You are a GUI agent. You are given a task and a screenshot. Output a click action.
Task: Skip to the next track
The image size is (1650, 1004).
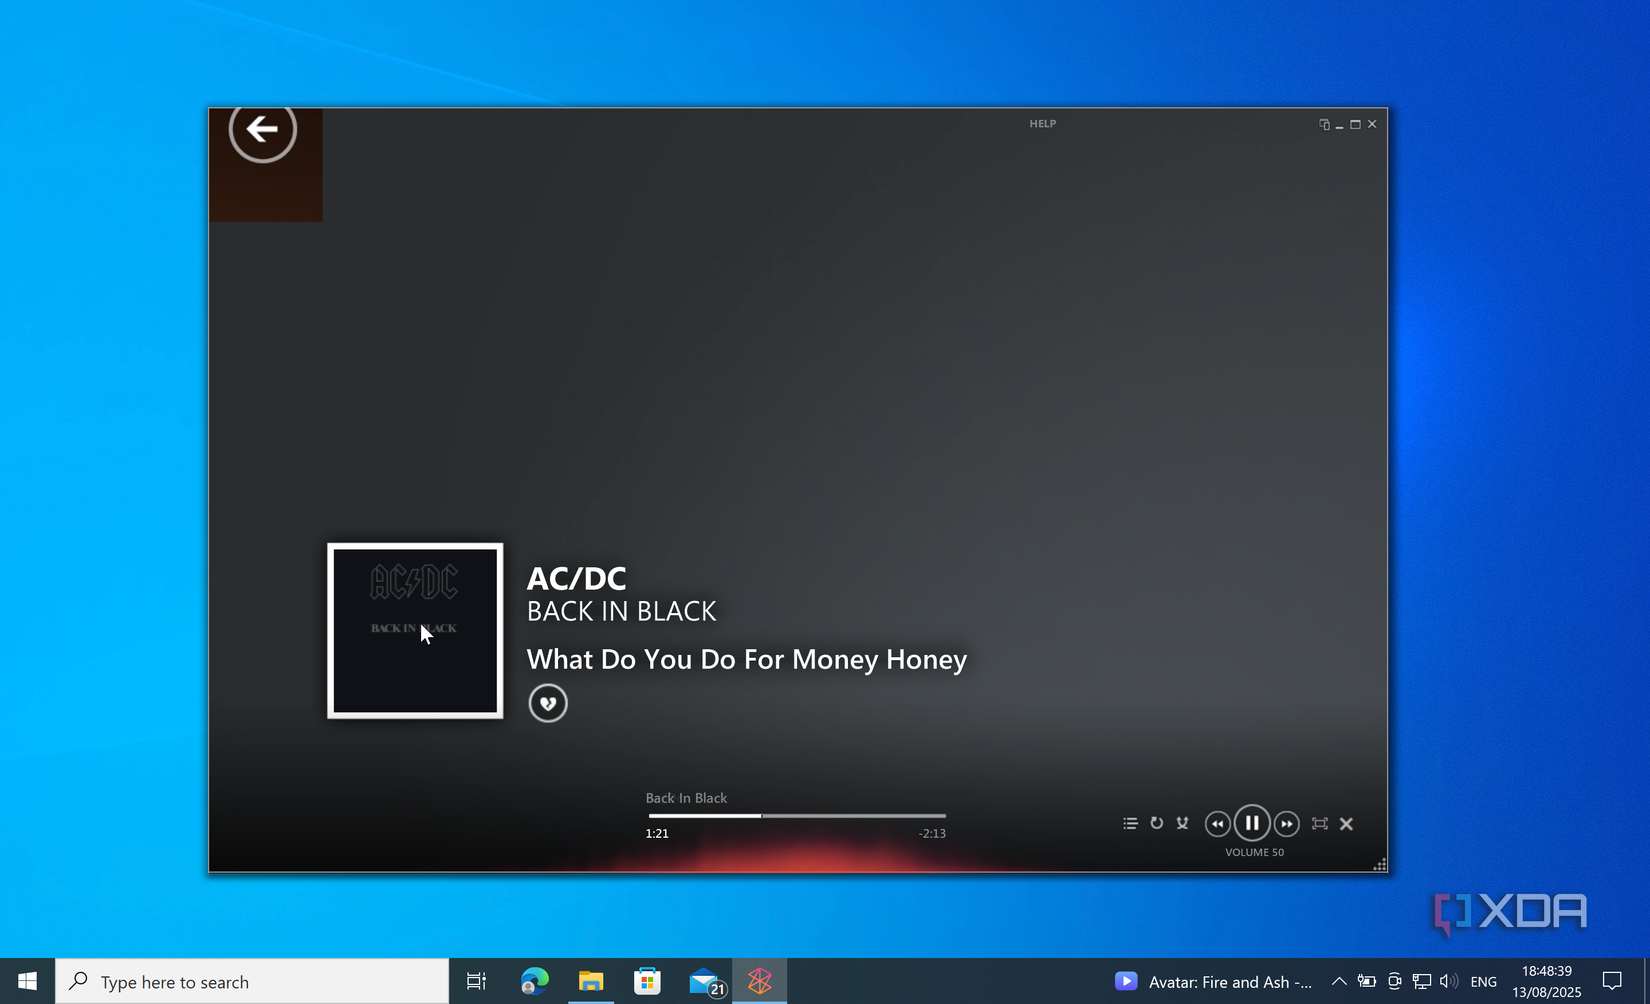1287,823
